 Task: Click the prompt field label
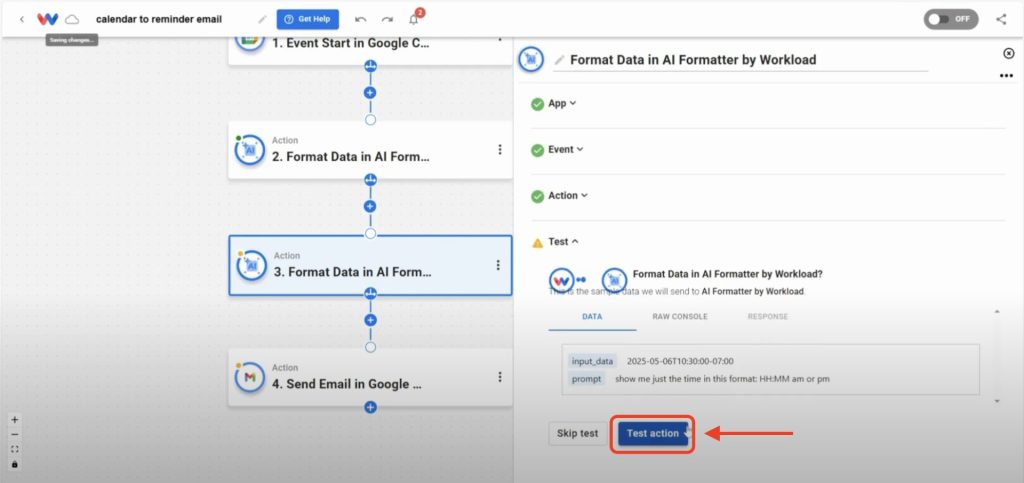pyautogui.click(x=586, y=379)
